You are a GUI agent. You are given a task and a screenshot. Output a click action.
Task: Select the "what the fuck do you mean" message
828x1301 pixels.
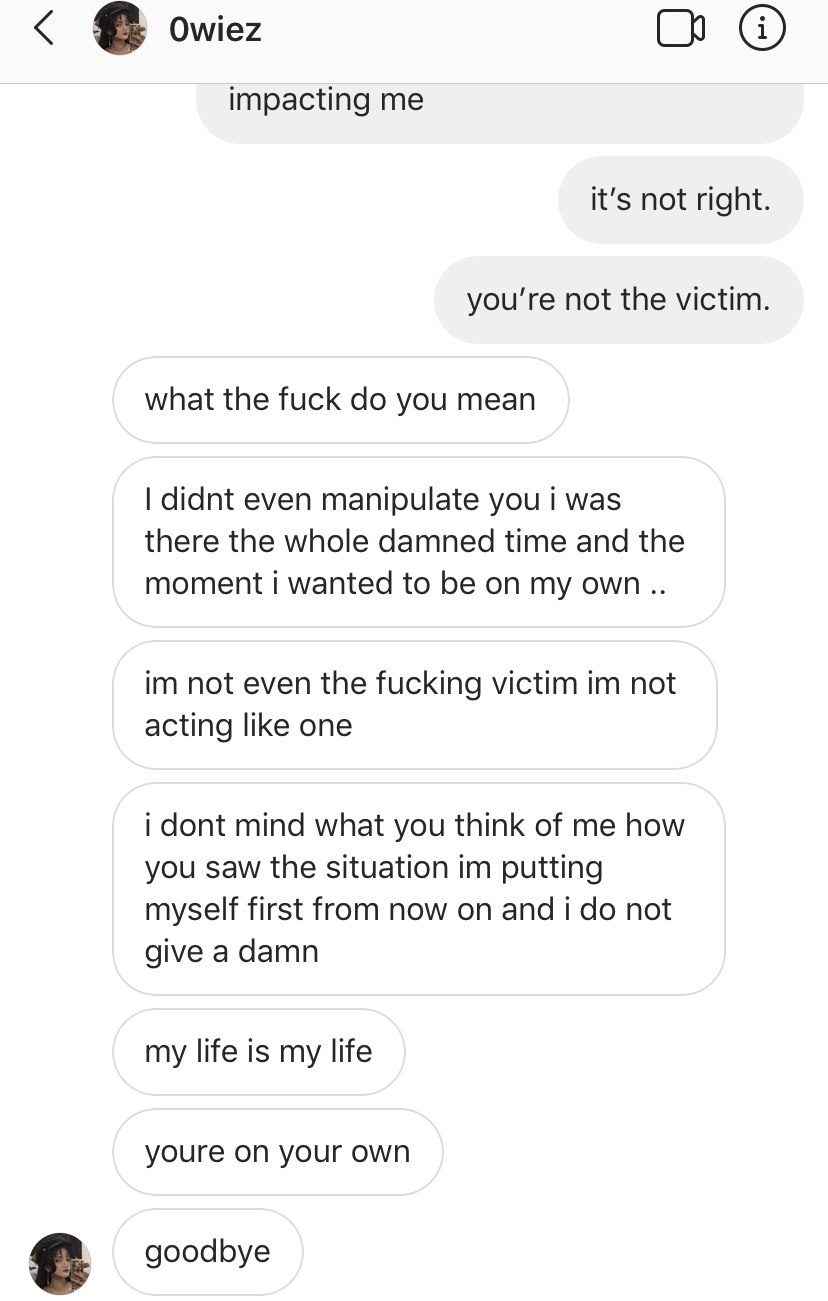[341, 400]
